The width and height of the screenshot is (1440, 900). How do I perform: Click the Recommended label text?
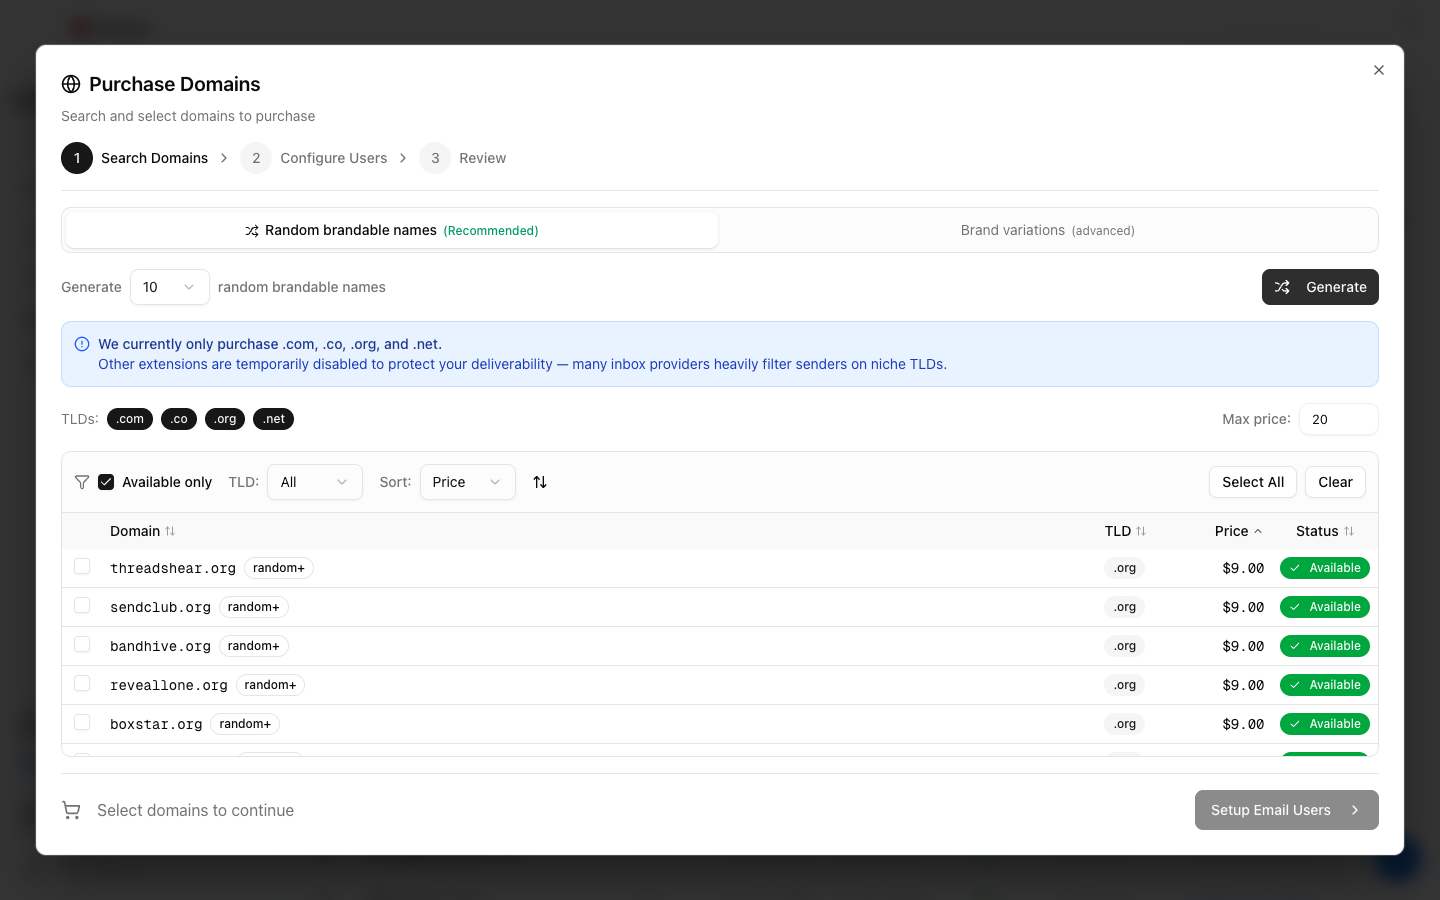pyautogui.click(x=491, y=231)
